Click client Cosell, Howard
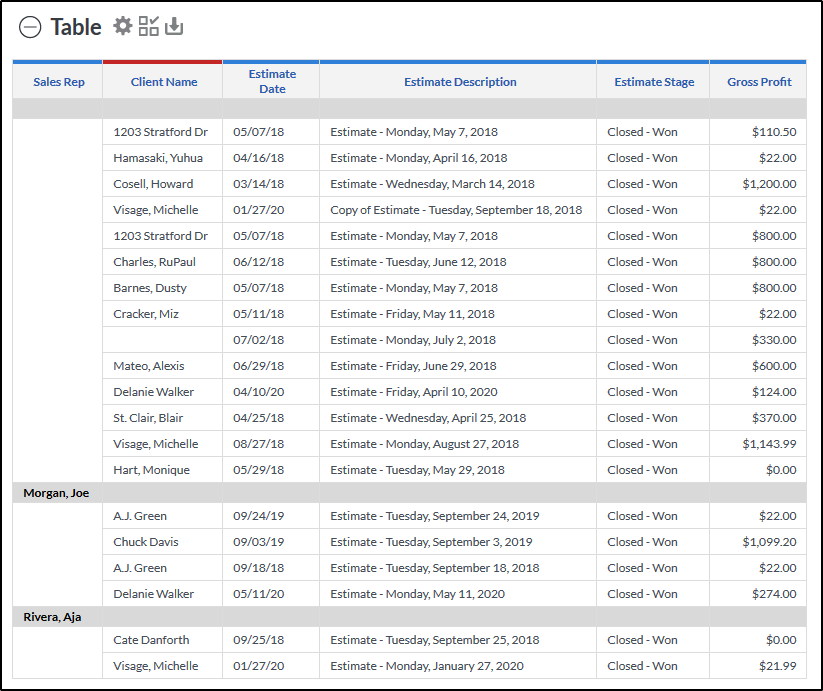823x691 pixels. click(x=153, y=184)
